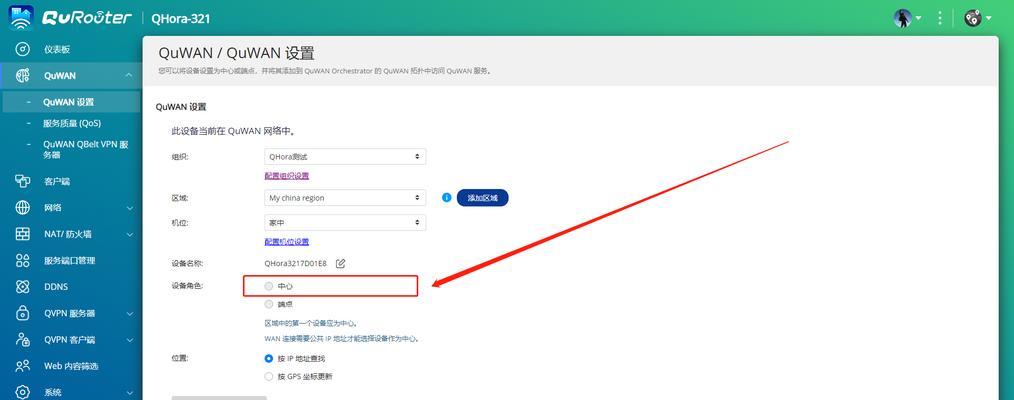
Task: Click the 添加区域 button
Action: (x=482, y=198)
